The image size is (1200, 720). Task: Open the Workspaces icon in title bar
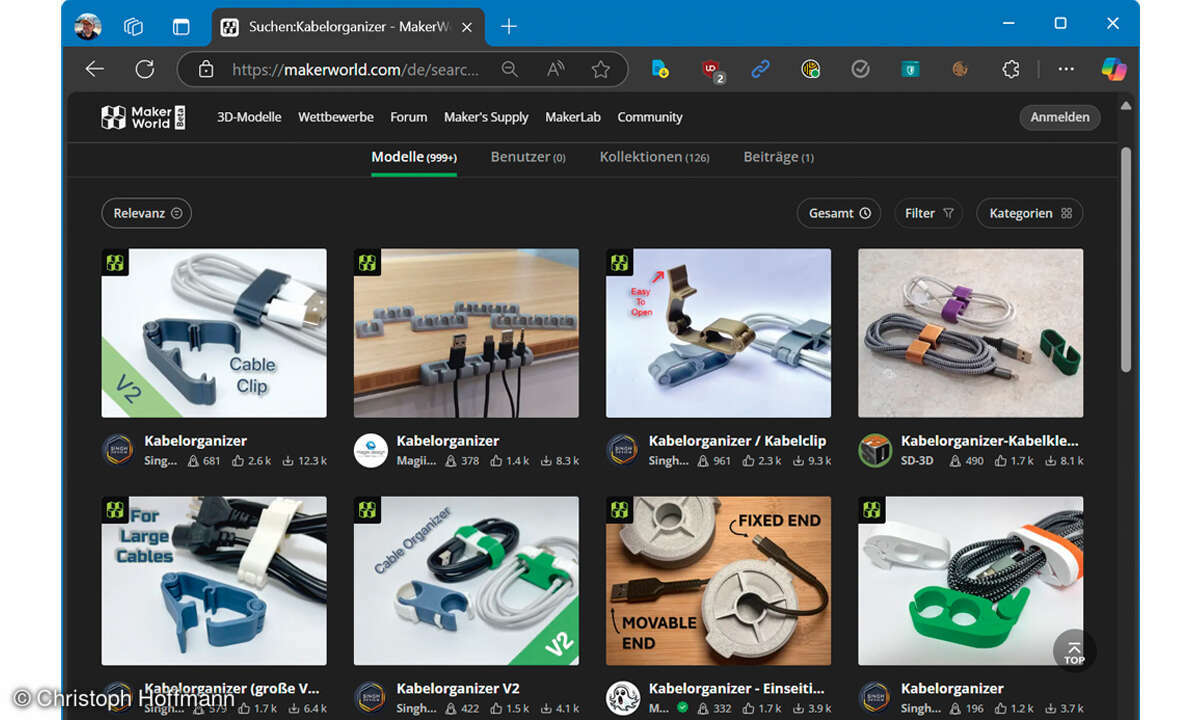(x=133, y=26)
